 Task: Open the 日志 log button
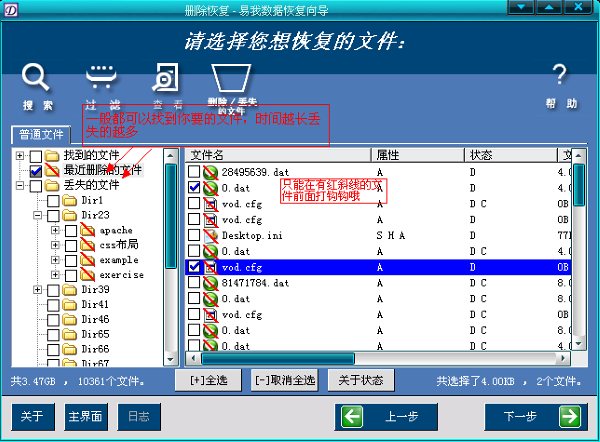coord(139,416)
